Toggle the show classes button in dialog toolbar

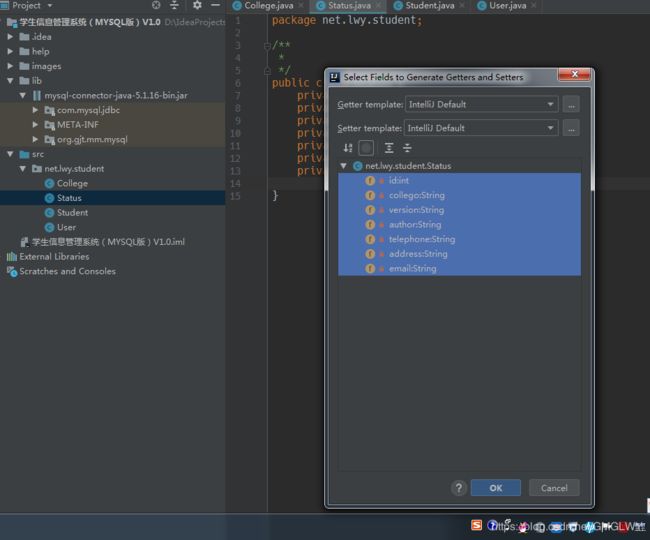(x=366, y=148)
